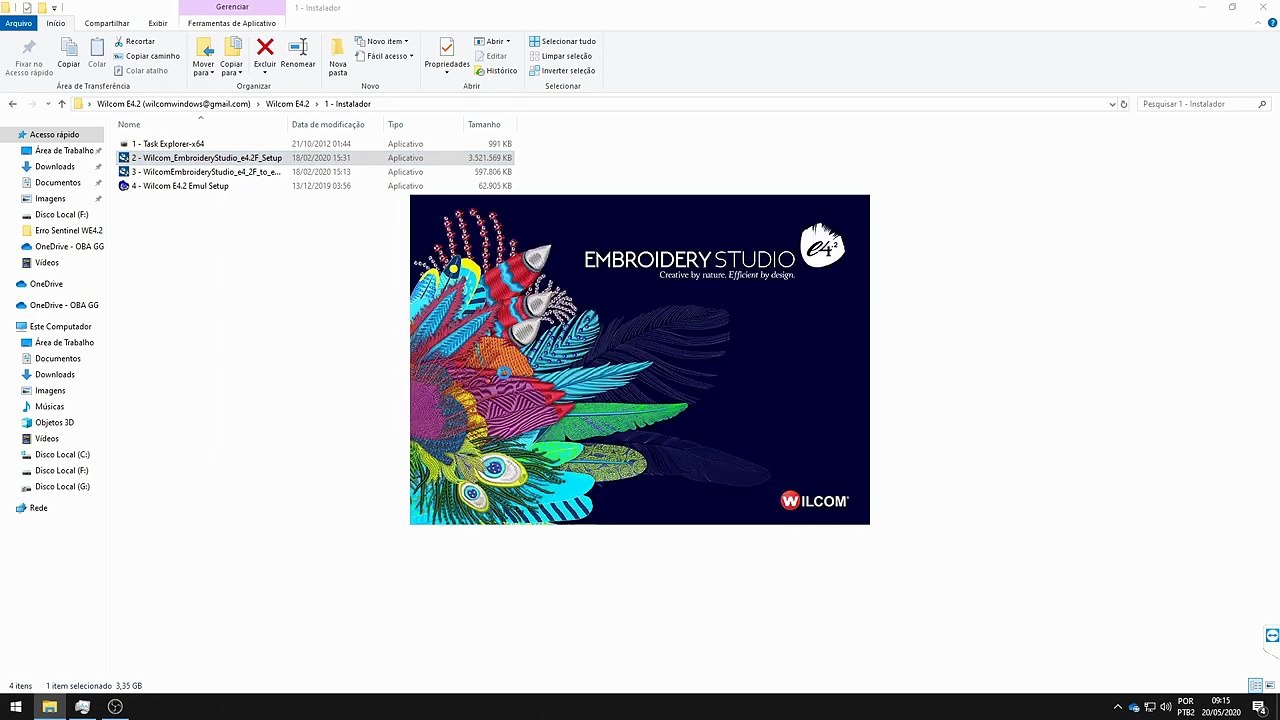1280x720 pixels.
Task: Switch to the Início ribbon tab
Action: pyautogui.click(x=55, y=23)
